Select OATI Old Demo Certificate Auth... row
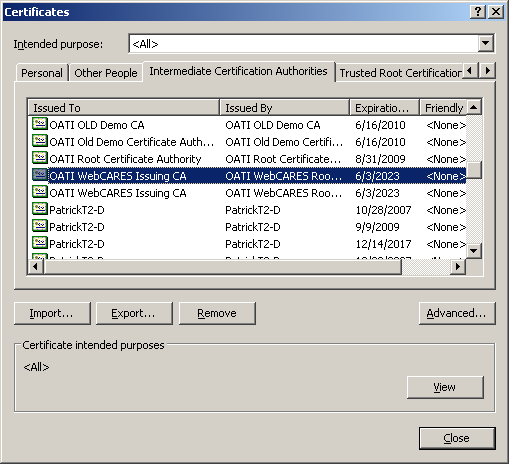 247,142
